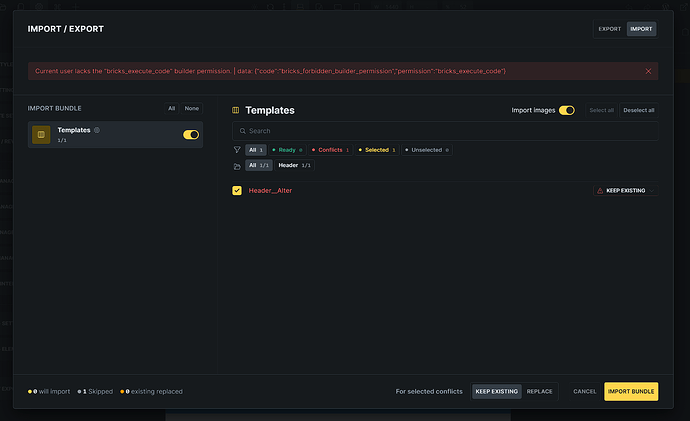Screen dimensions: 690x421
Task: Filter templates by Conflicts status
Action: tap(330, 150)
